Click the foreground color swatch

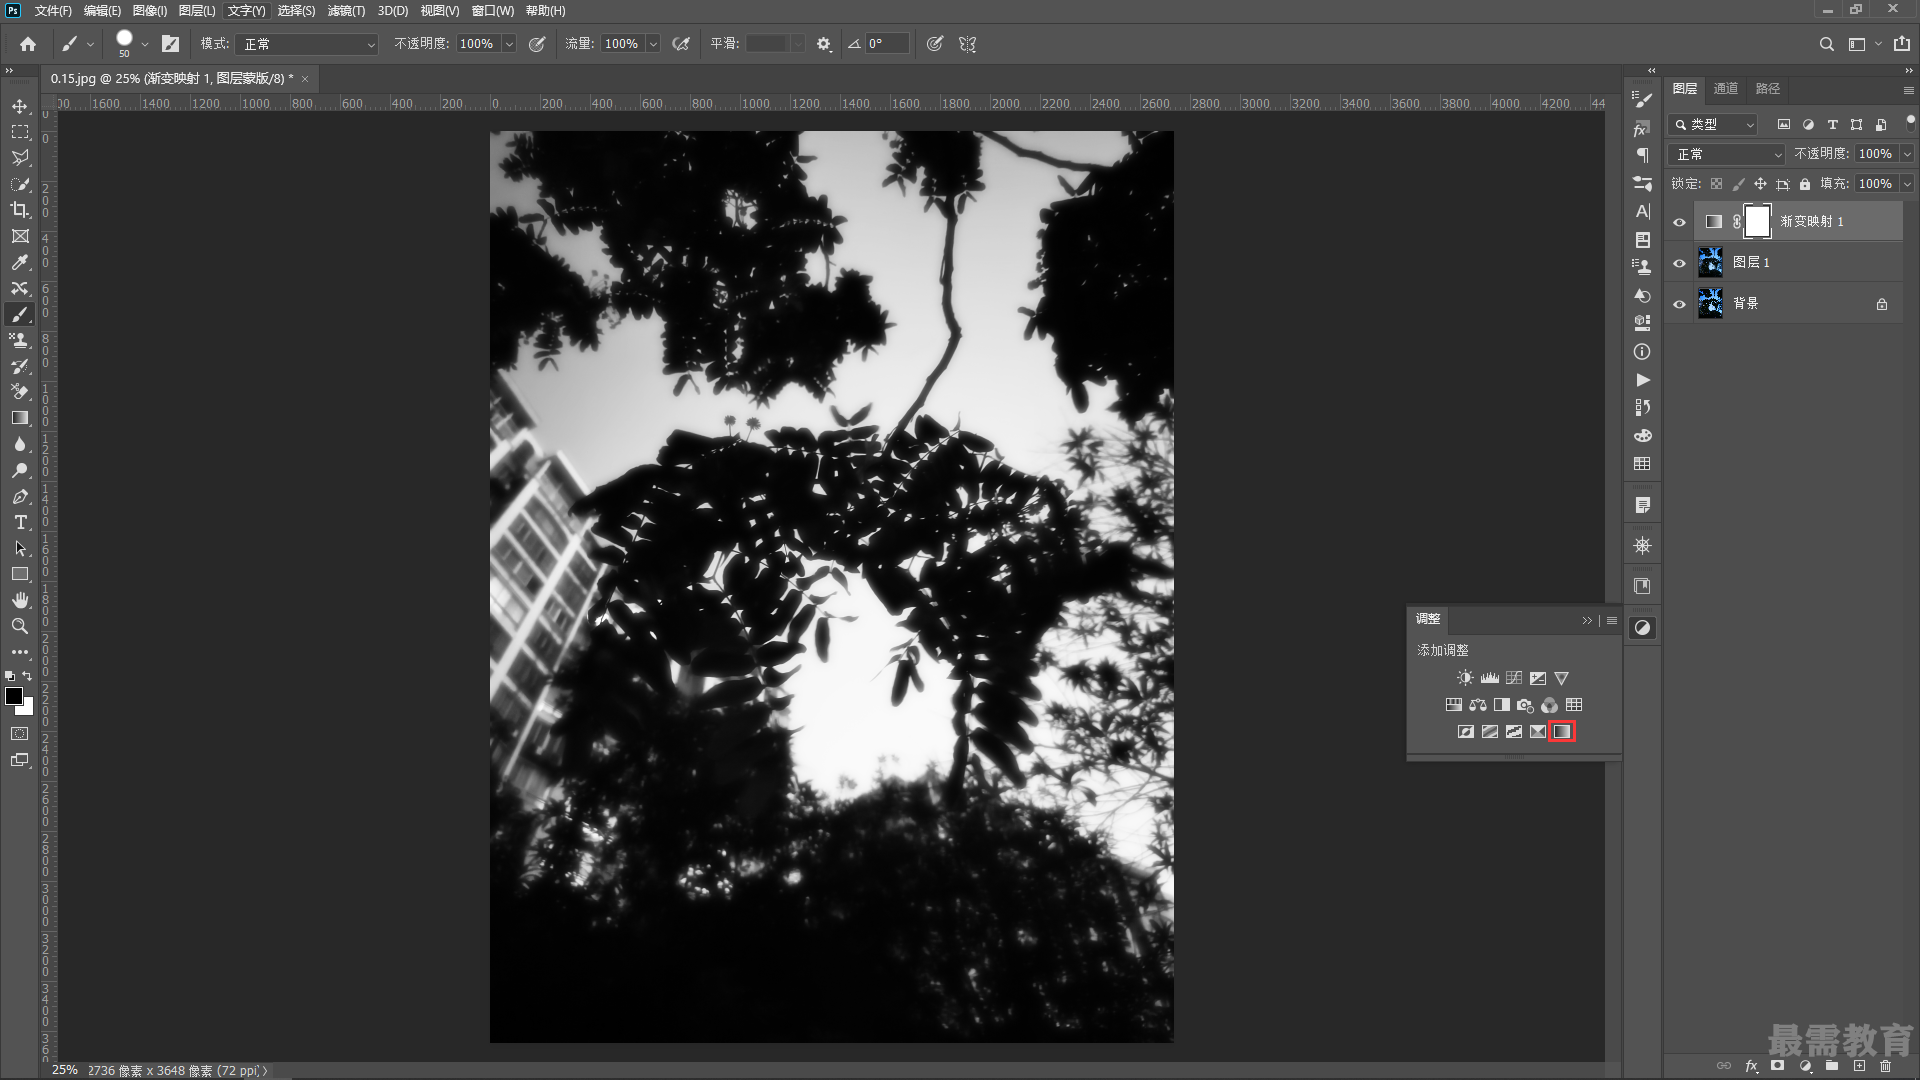point(14,696)
